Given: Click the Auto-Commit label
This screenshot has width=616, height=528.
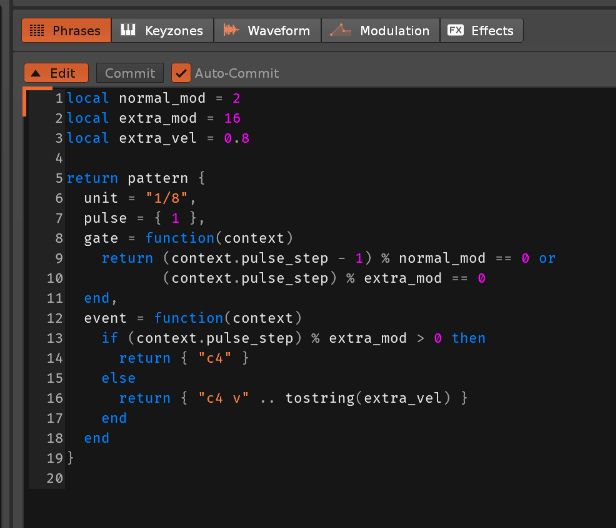Looking at the screenshot, I should 237,73.
